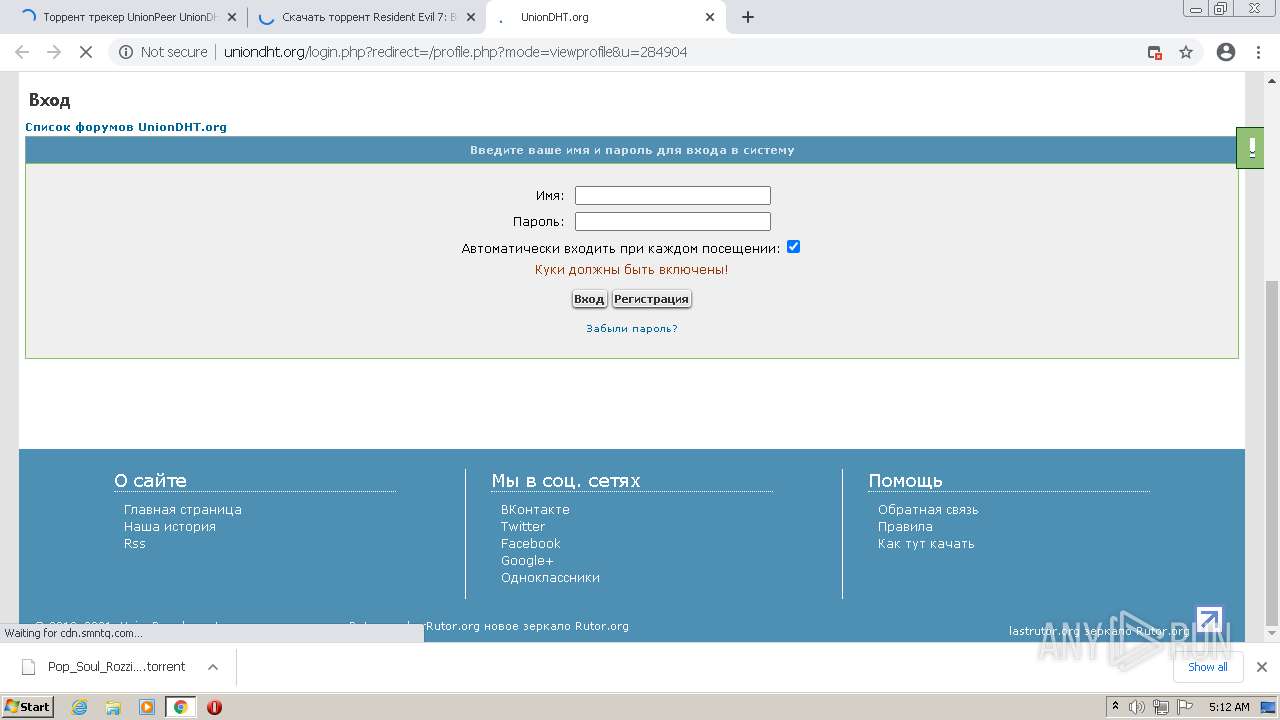This screenshot has height=720, width=1280.
Task: Open Internet Explorer from taskbar
Action: (x=79, y=707)
